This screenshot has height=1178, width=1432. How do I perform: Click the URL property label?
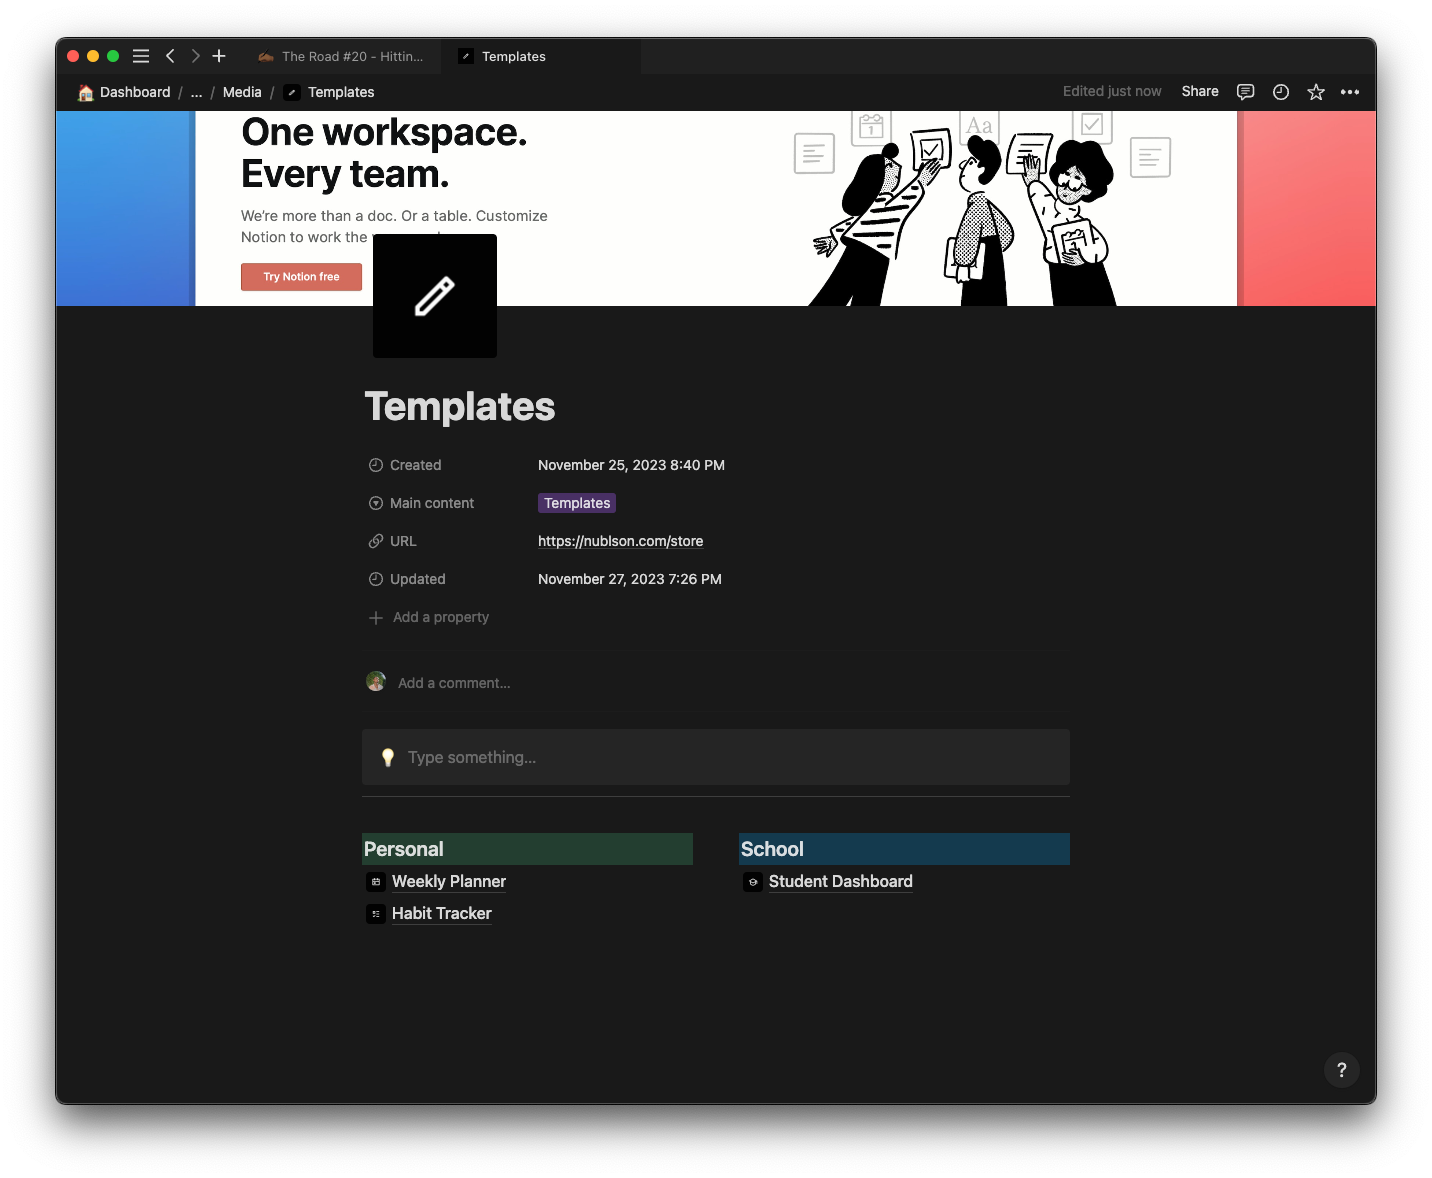point(392,541)
